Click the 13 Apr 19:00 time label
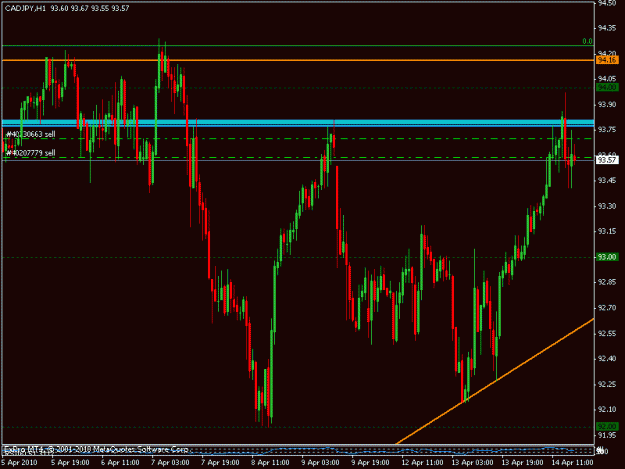This screenshot has height=469, width=625. click(522, 463)
